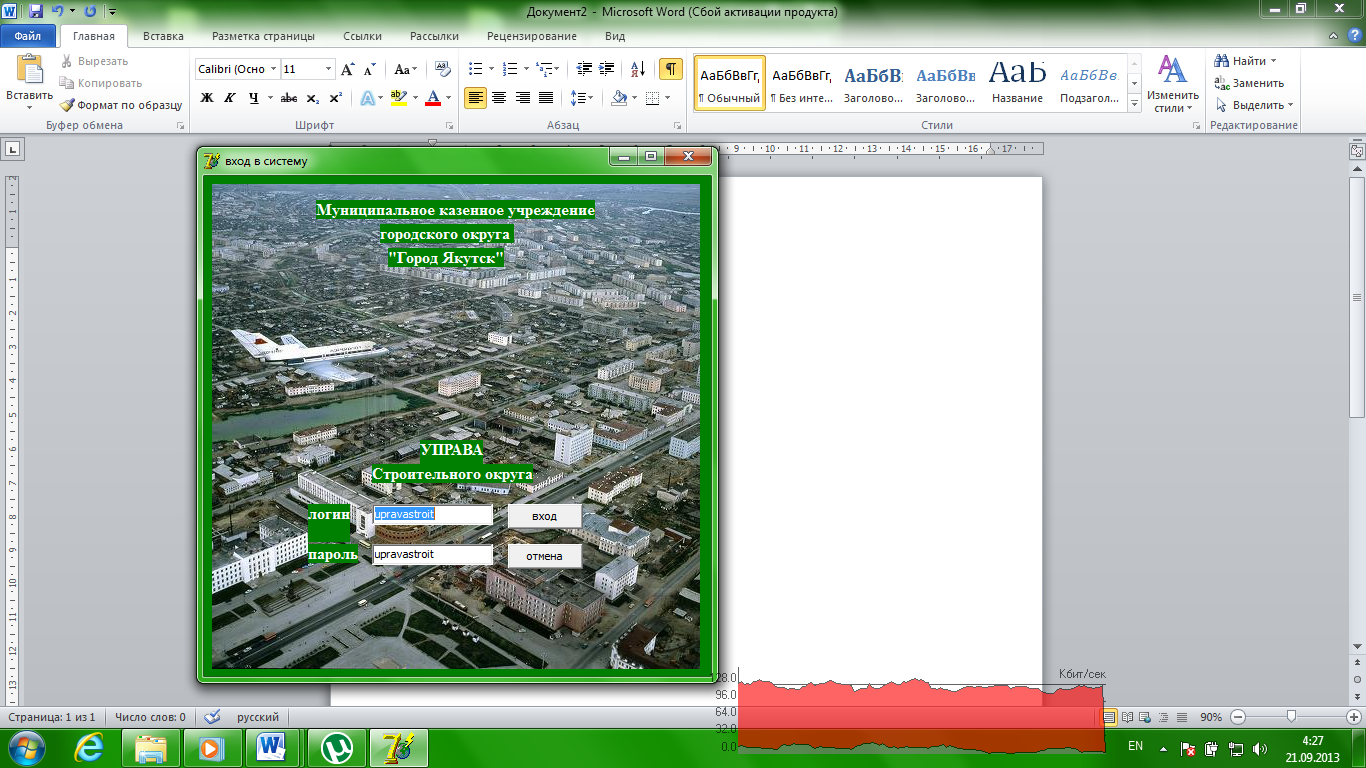The width and height of the screenshot is (1366, 768).
Task: Click the numbered list icon
Action: click(509, 69)
